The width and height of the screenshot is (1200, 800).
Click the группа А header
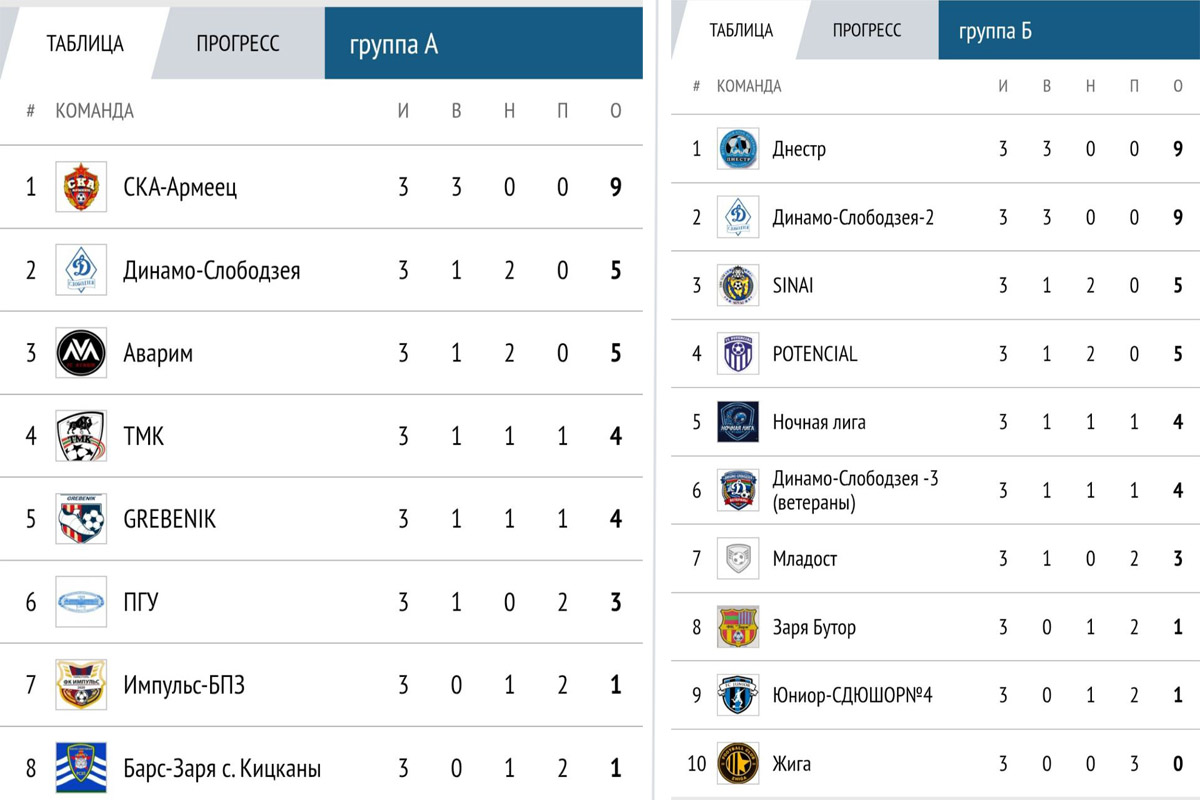tap(394, 45)
